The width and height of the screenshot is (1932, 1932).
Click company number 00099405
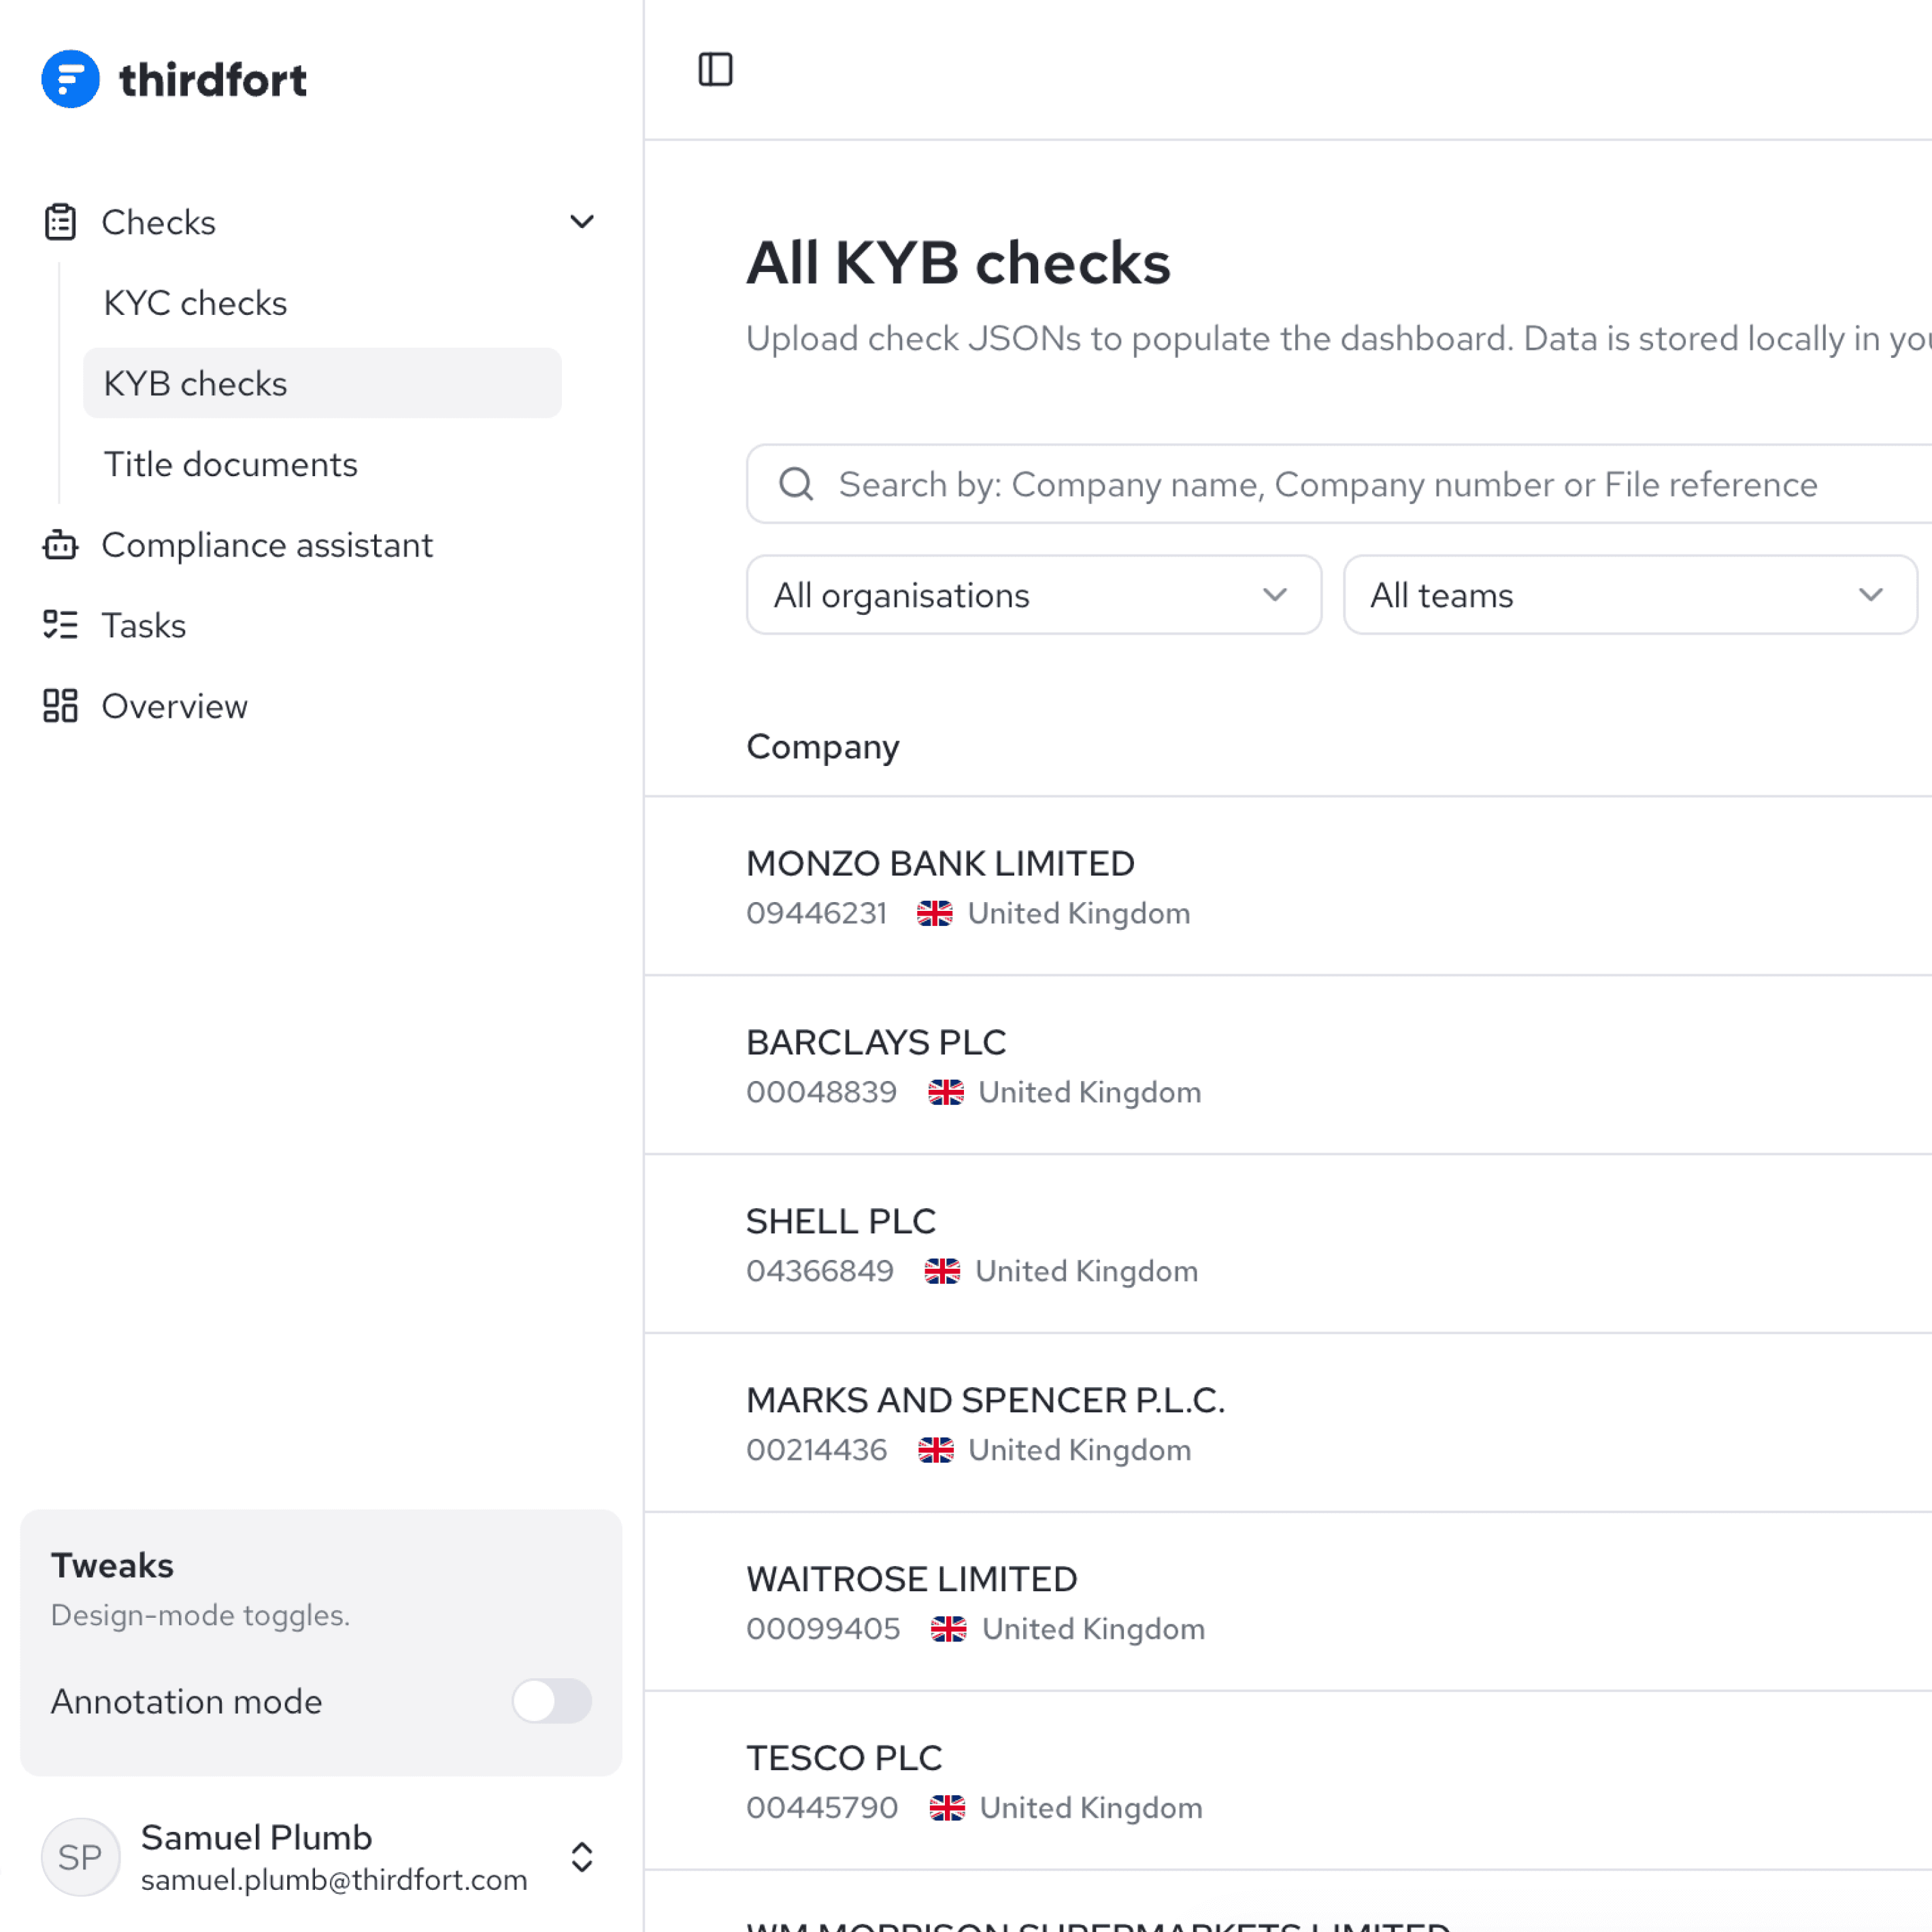(824, 1629)
